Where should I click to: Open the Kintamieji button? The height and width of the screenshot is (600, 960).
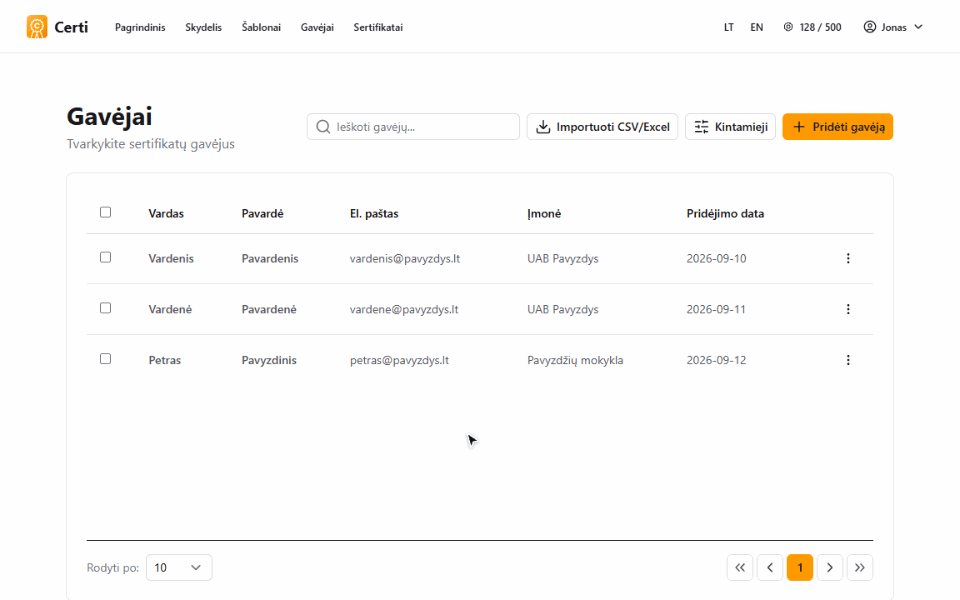click(x=730, y=127)
